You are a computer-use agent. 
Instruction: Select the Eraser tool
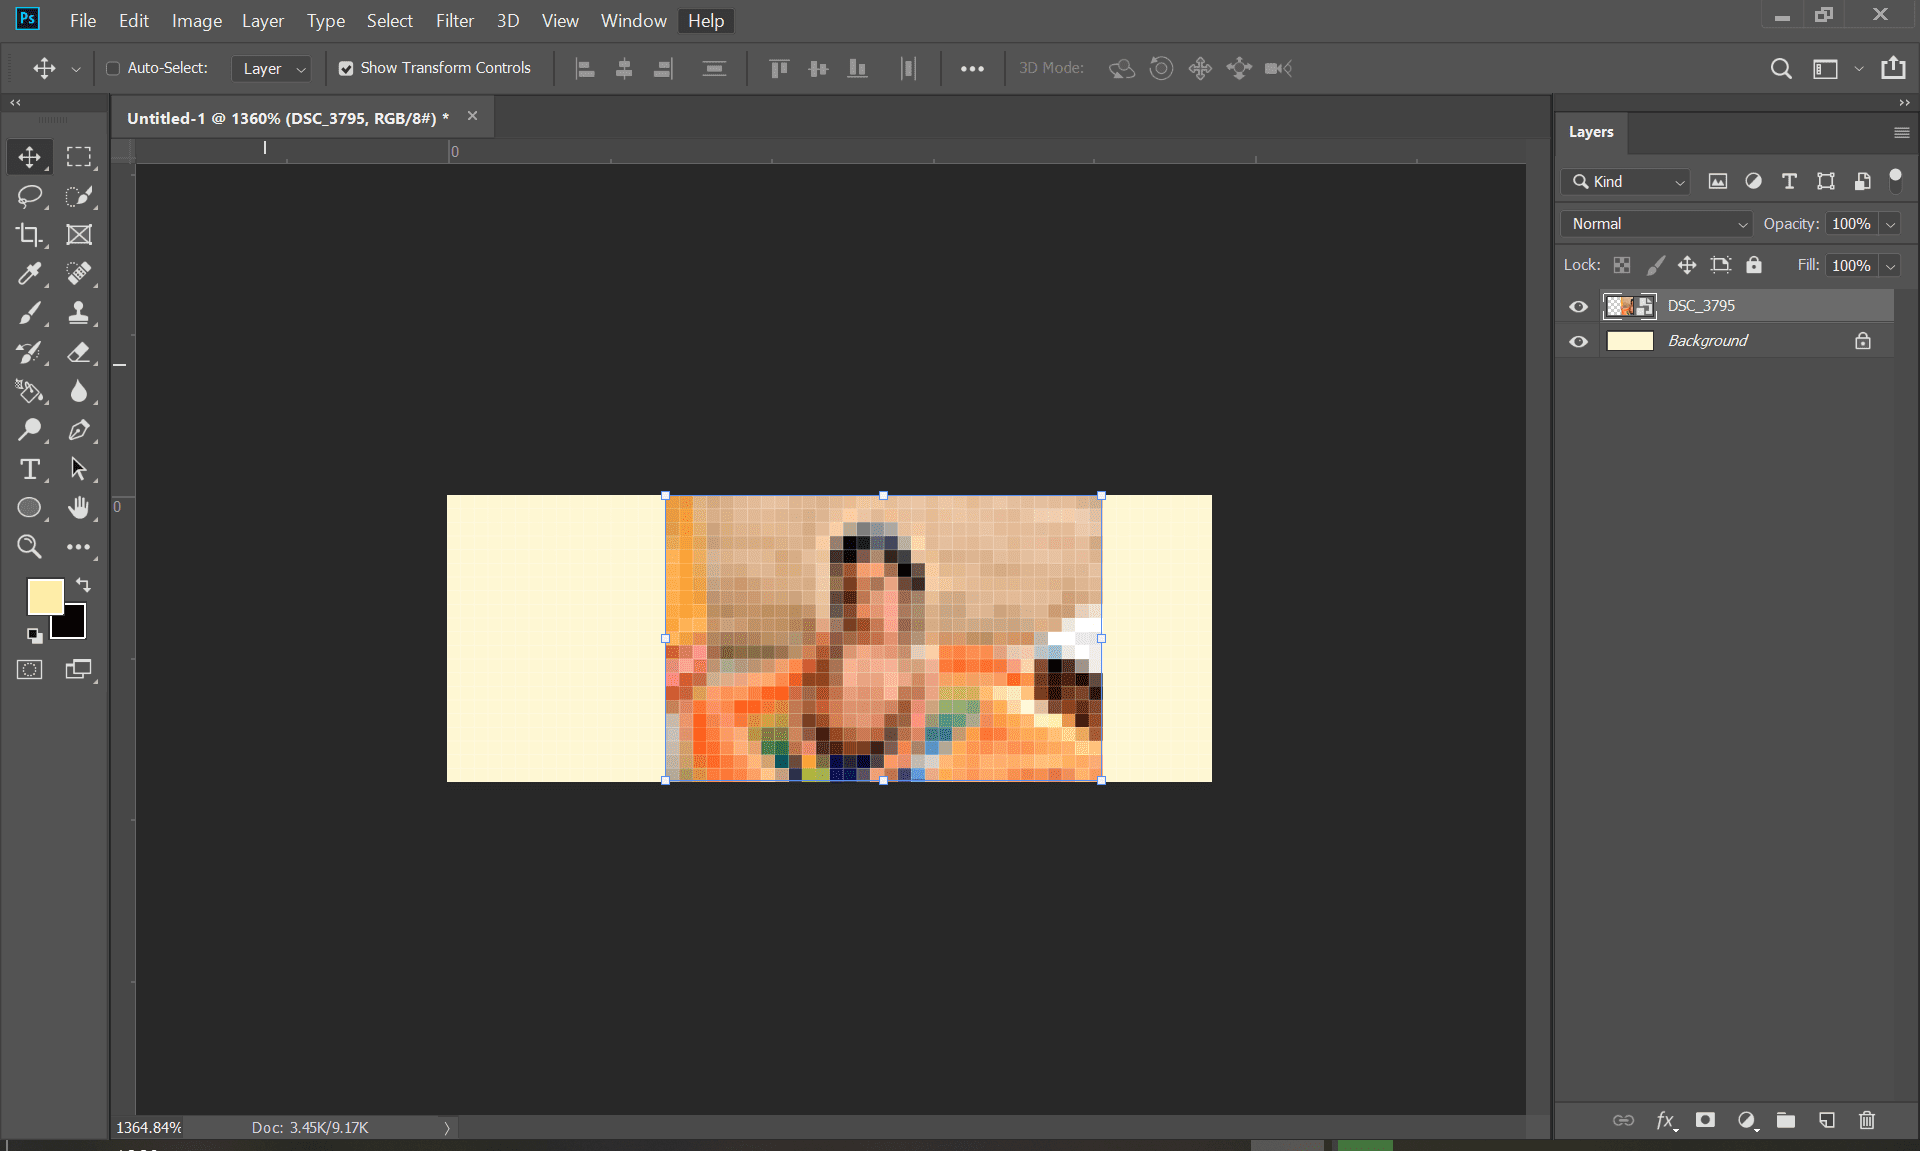[78, 352]
